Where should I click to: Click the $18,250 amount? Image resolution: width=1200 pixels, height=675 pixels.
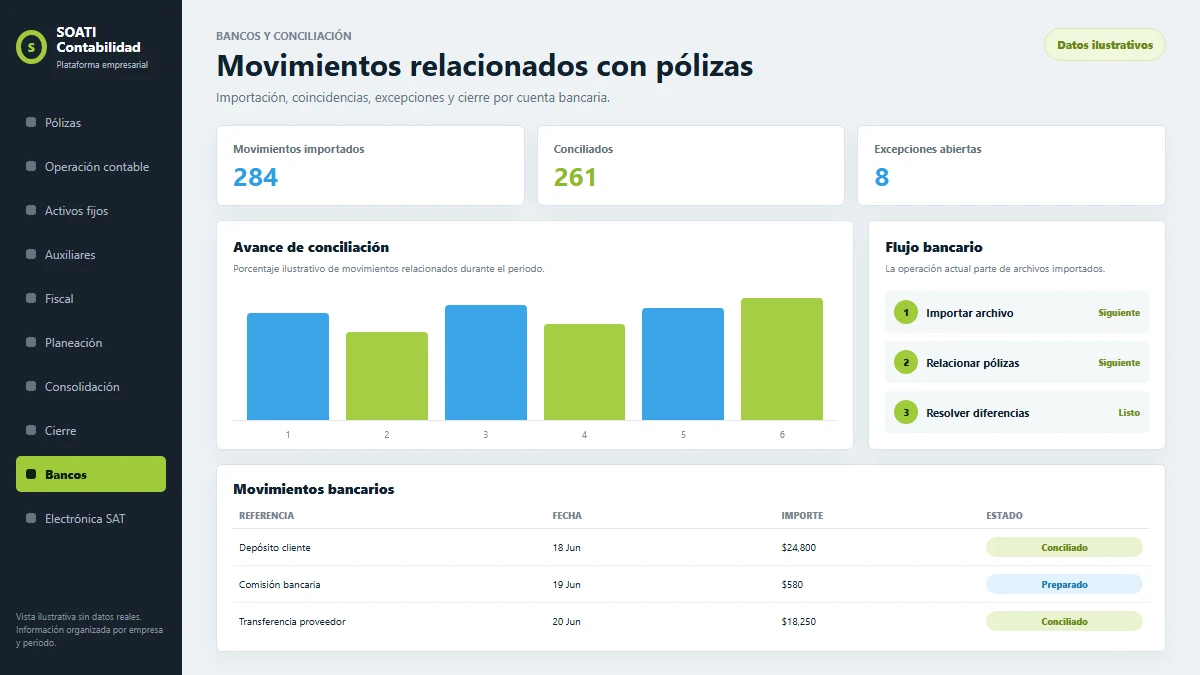798,622
